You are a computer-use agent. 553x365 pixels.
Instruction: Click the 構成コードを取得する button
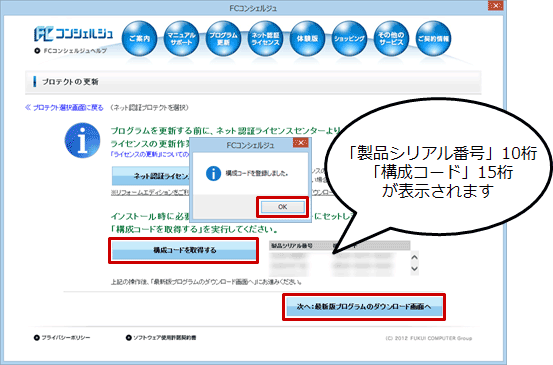pyautogui.click(x=184, y=250)
